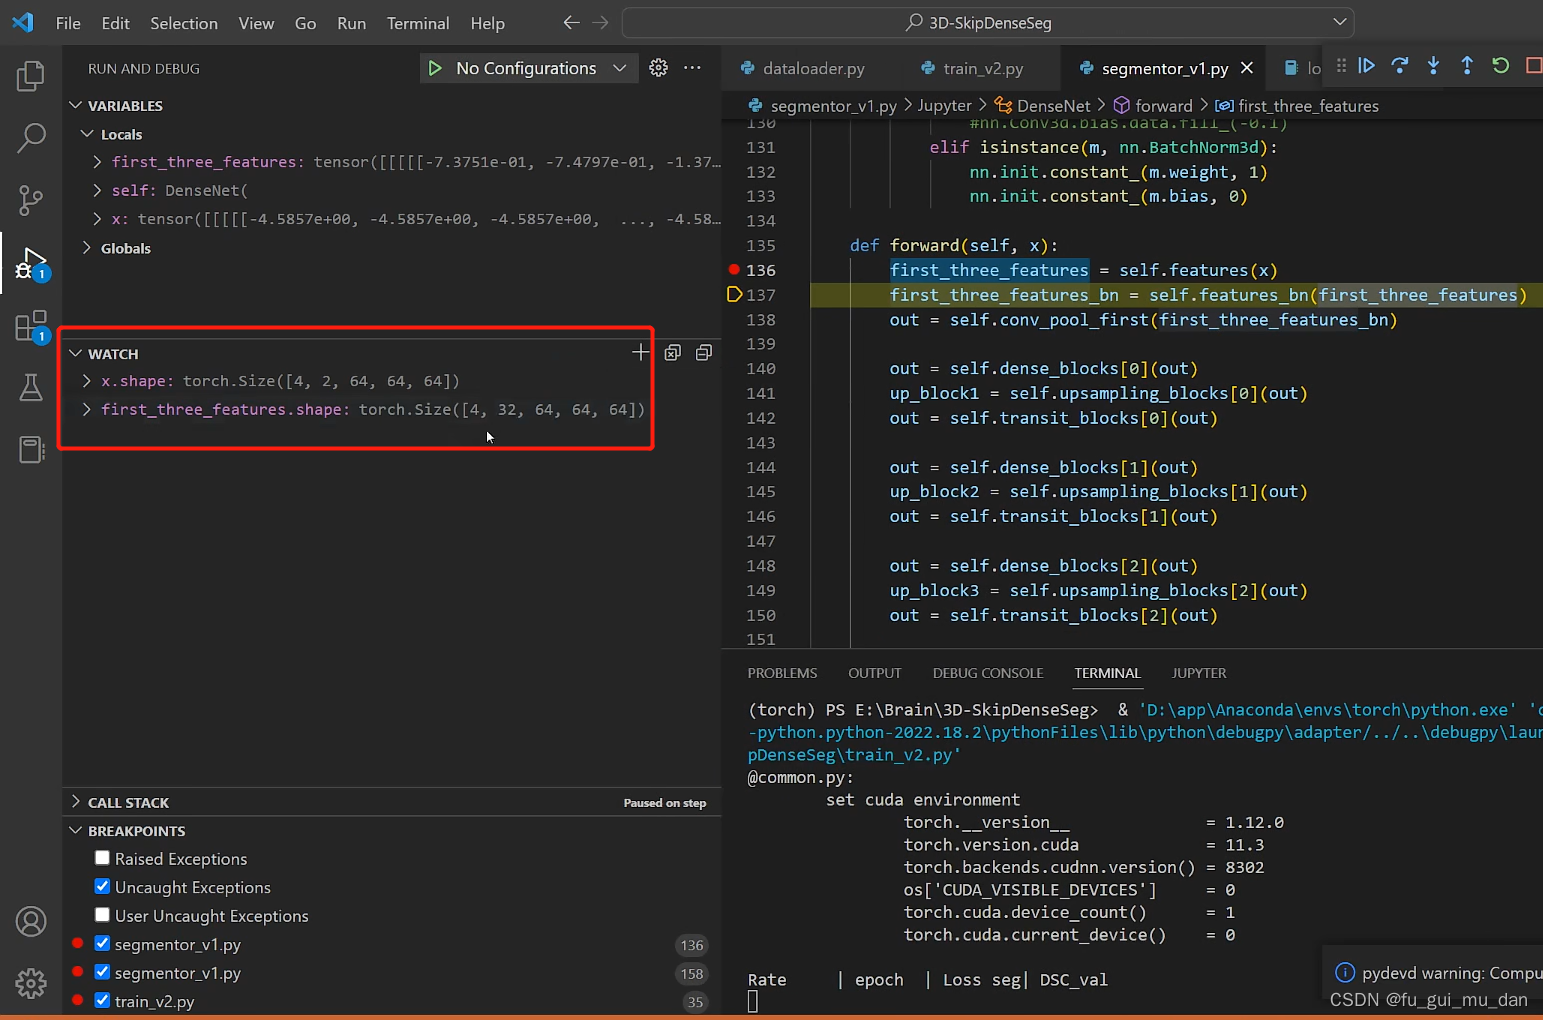The height and width of the screenshot is (1020, 1543).
Task: Open the Search view icon
Action: (x=31, y=138)
